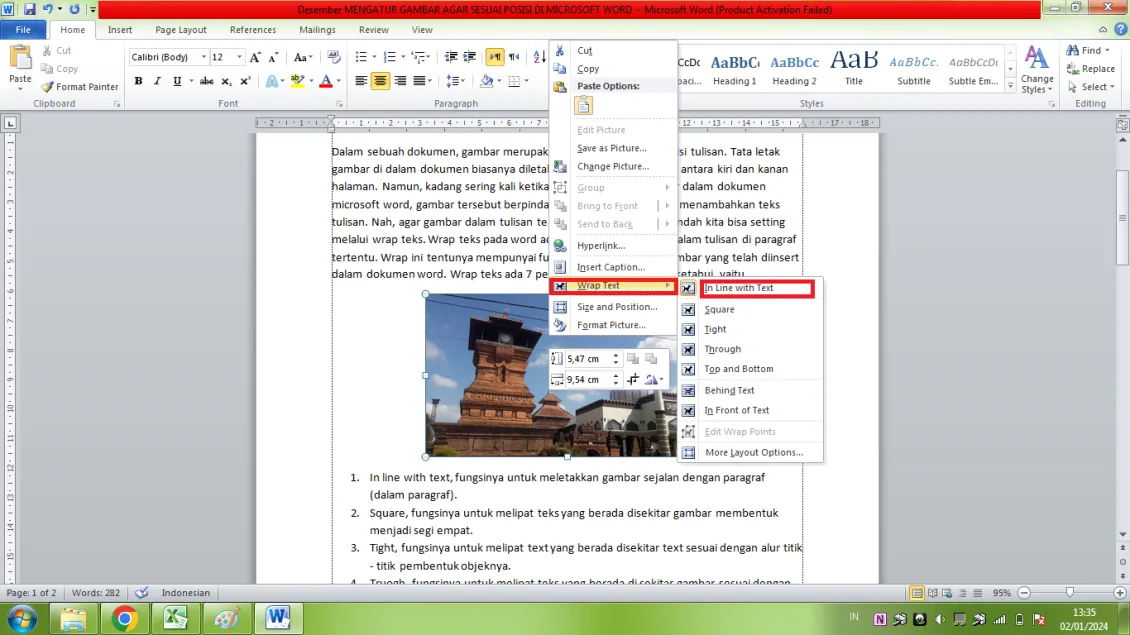Save document from Quick Access Toolbar
This screenshot has width=1130, height=635.
click(x=30, y=9)
